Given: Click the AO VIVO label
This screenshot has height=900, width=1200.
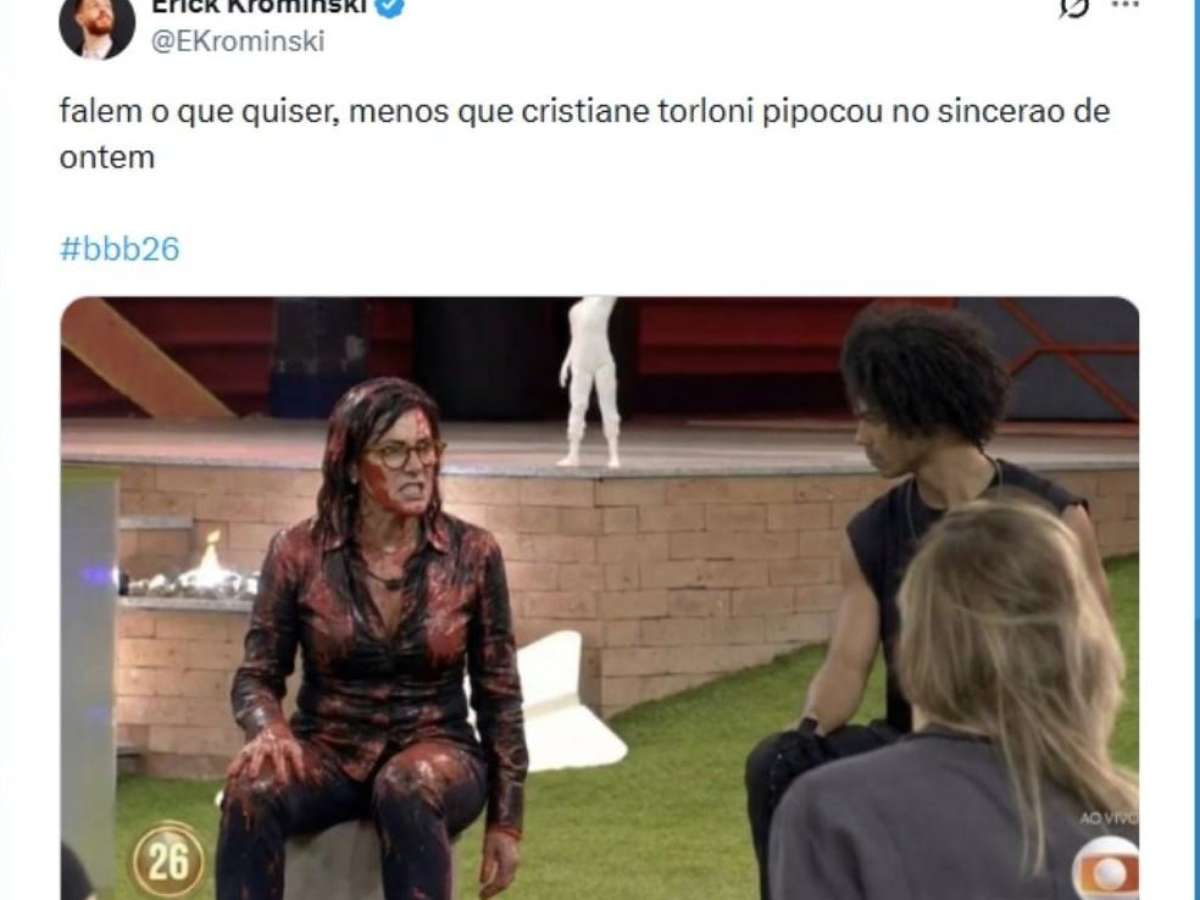Looking at the screenshot, I should [1107, 819].
